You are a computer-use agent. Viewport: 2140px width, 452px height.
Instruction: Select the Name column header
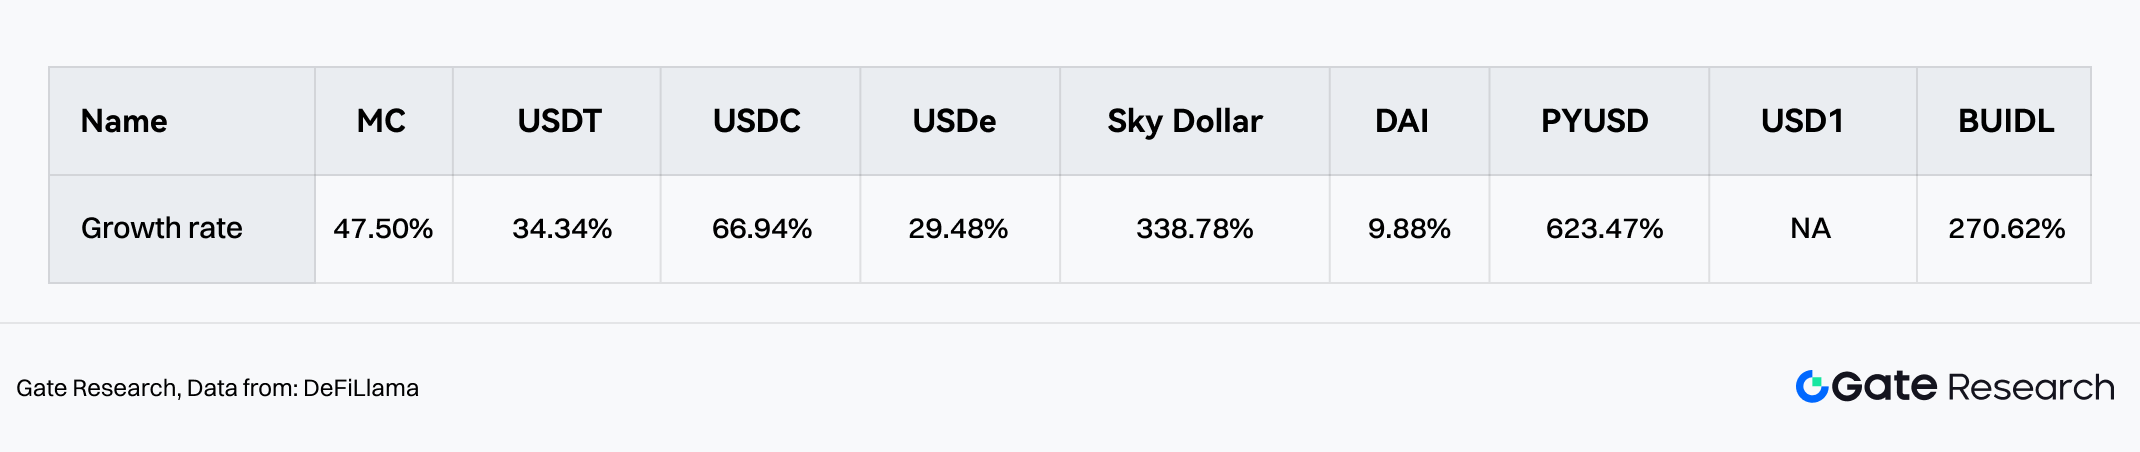click(x=124, y=121)
